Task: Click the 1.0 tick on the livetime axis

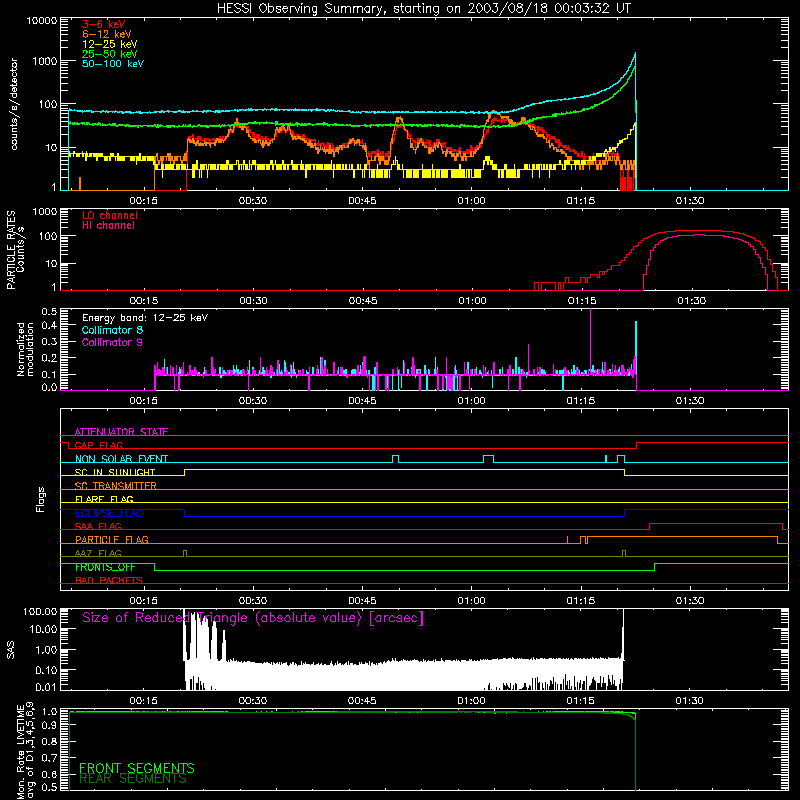Action: click(49, 711)
